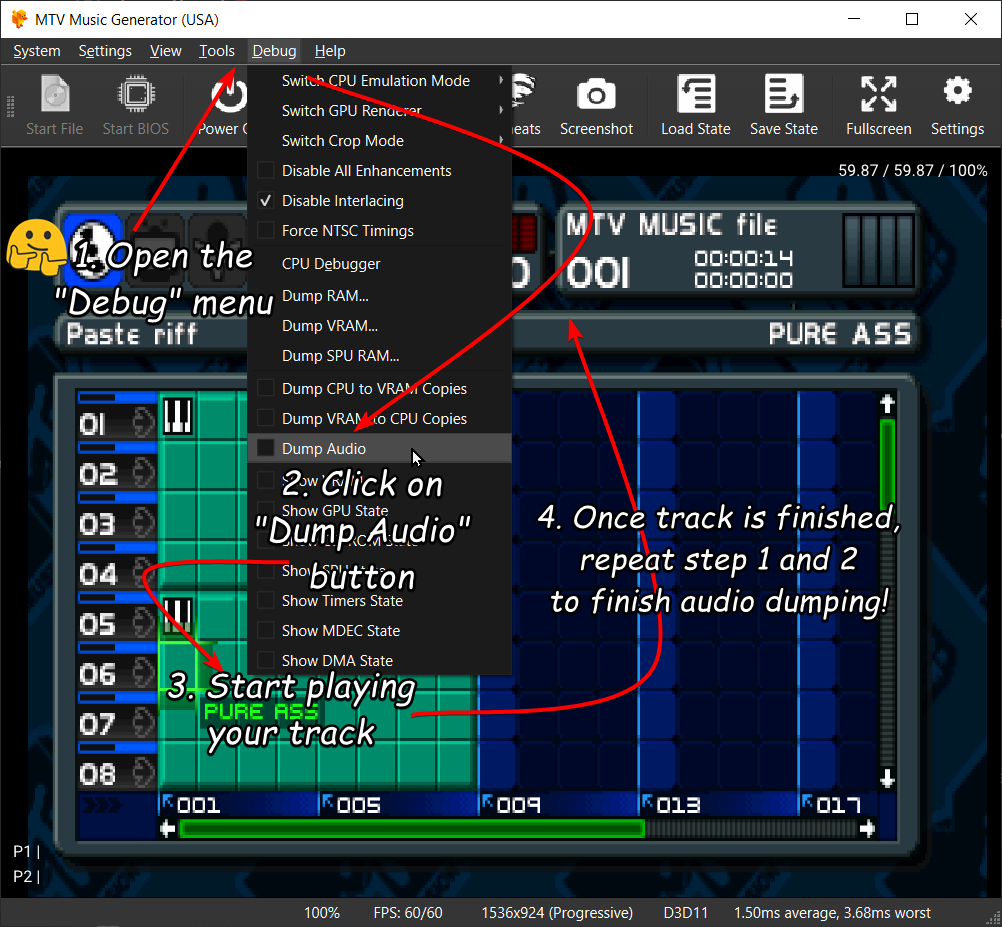Viewport: 1002px width, 927px height.
Task: Click the FPS: 60/60 status bar entry
Action: (408, 913)
